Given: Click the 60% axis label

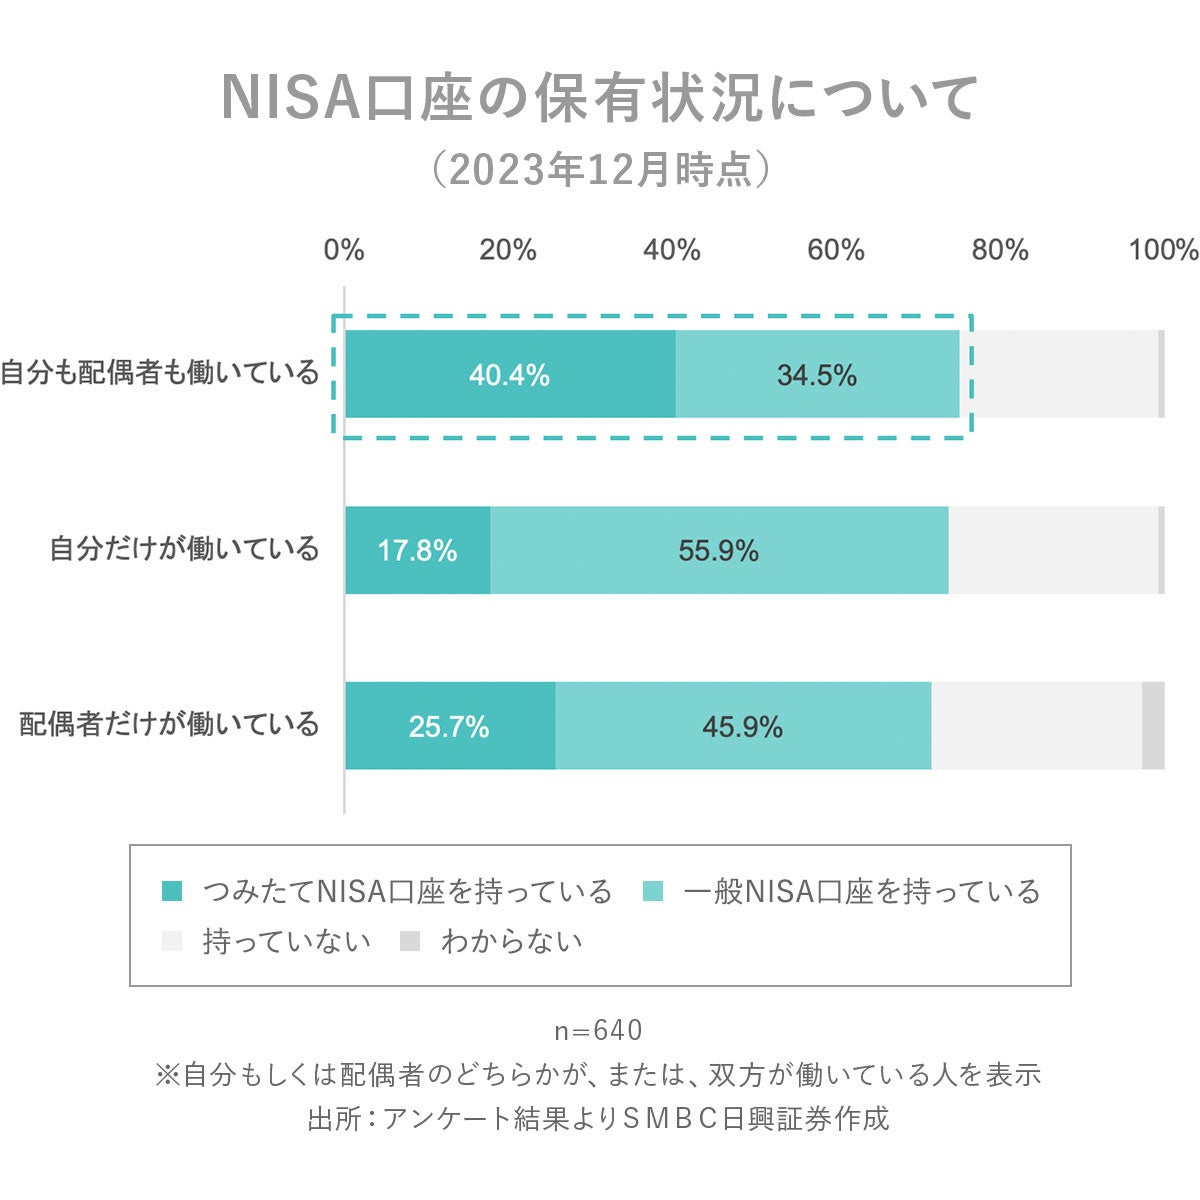Looking at the screenshot, I should point(836,250).
